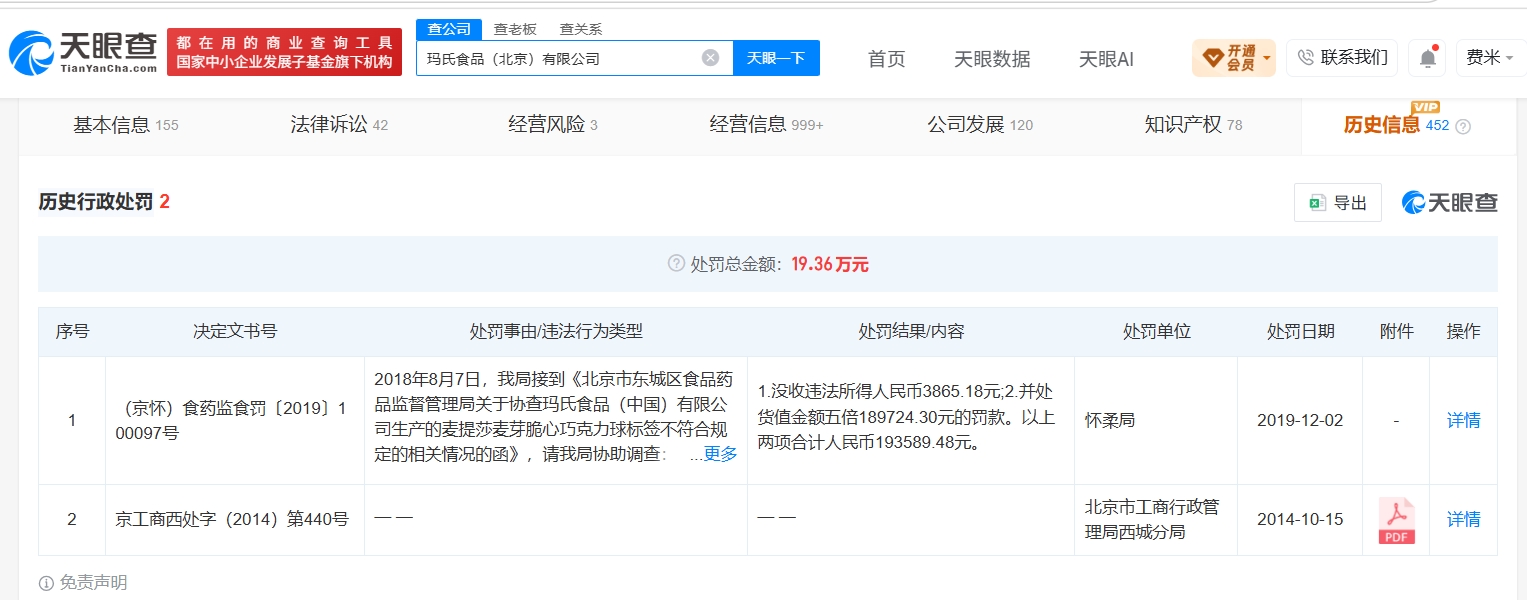Viewport: 1527px width, 600px height.
Task: Click the 处罚日期 column header
Action: (1300, 332)
